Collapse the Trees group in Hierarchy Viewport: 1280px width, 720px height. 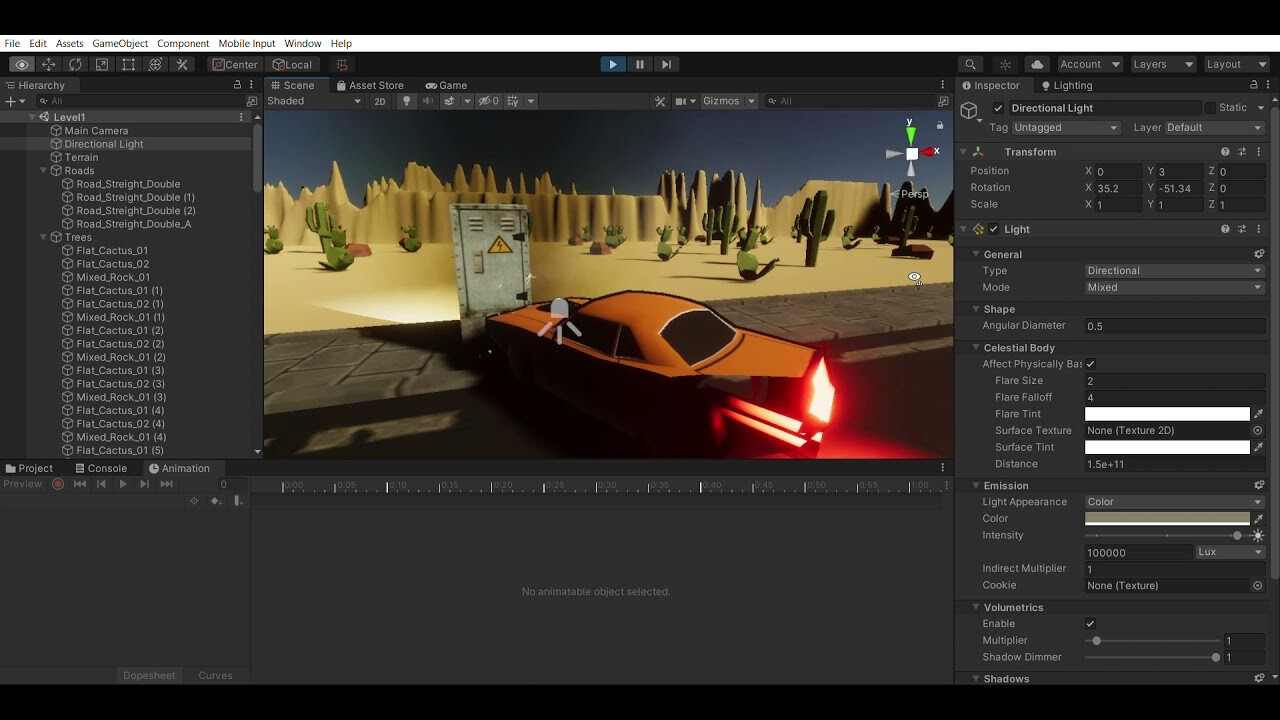click(44, 237)
